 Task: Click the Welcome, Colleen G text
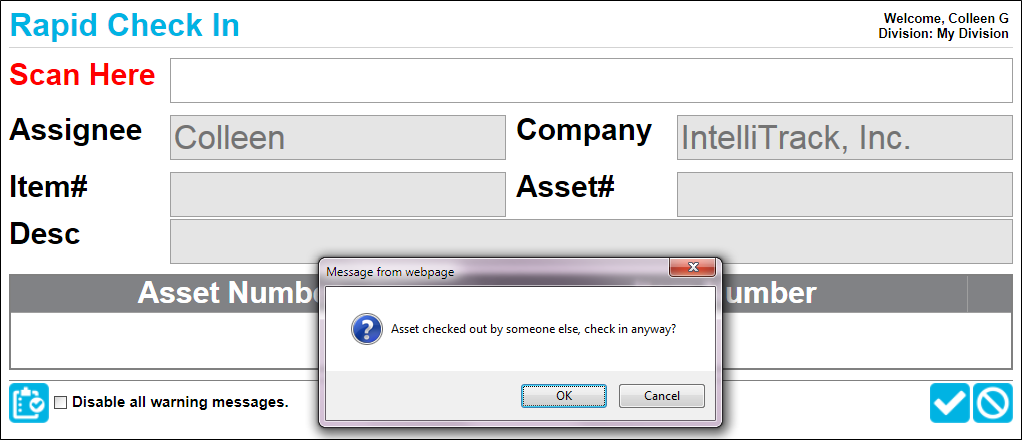coord(946,19)
